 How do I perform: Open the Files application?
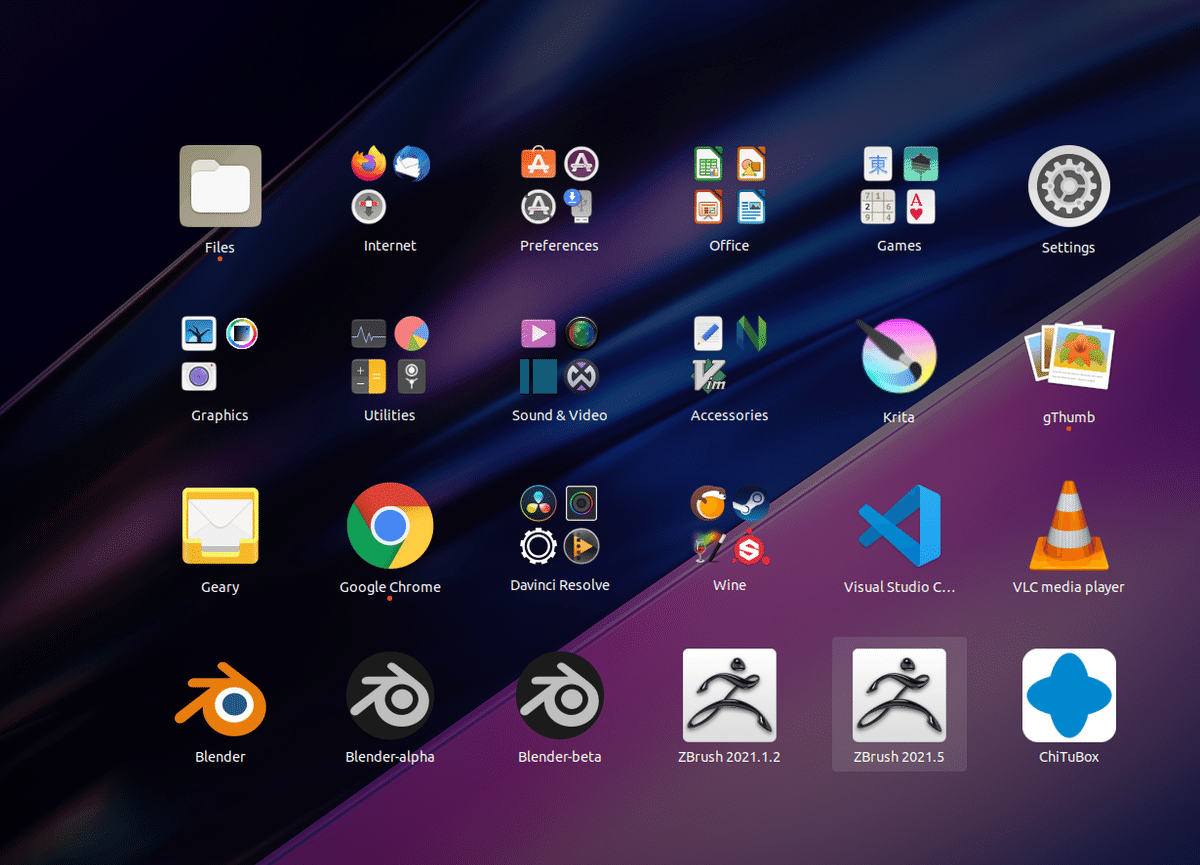(220, 187)
